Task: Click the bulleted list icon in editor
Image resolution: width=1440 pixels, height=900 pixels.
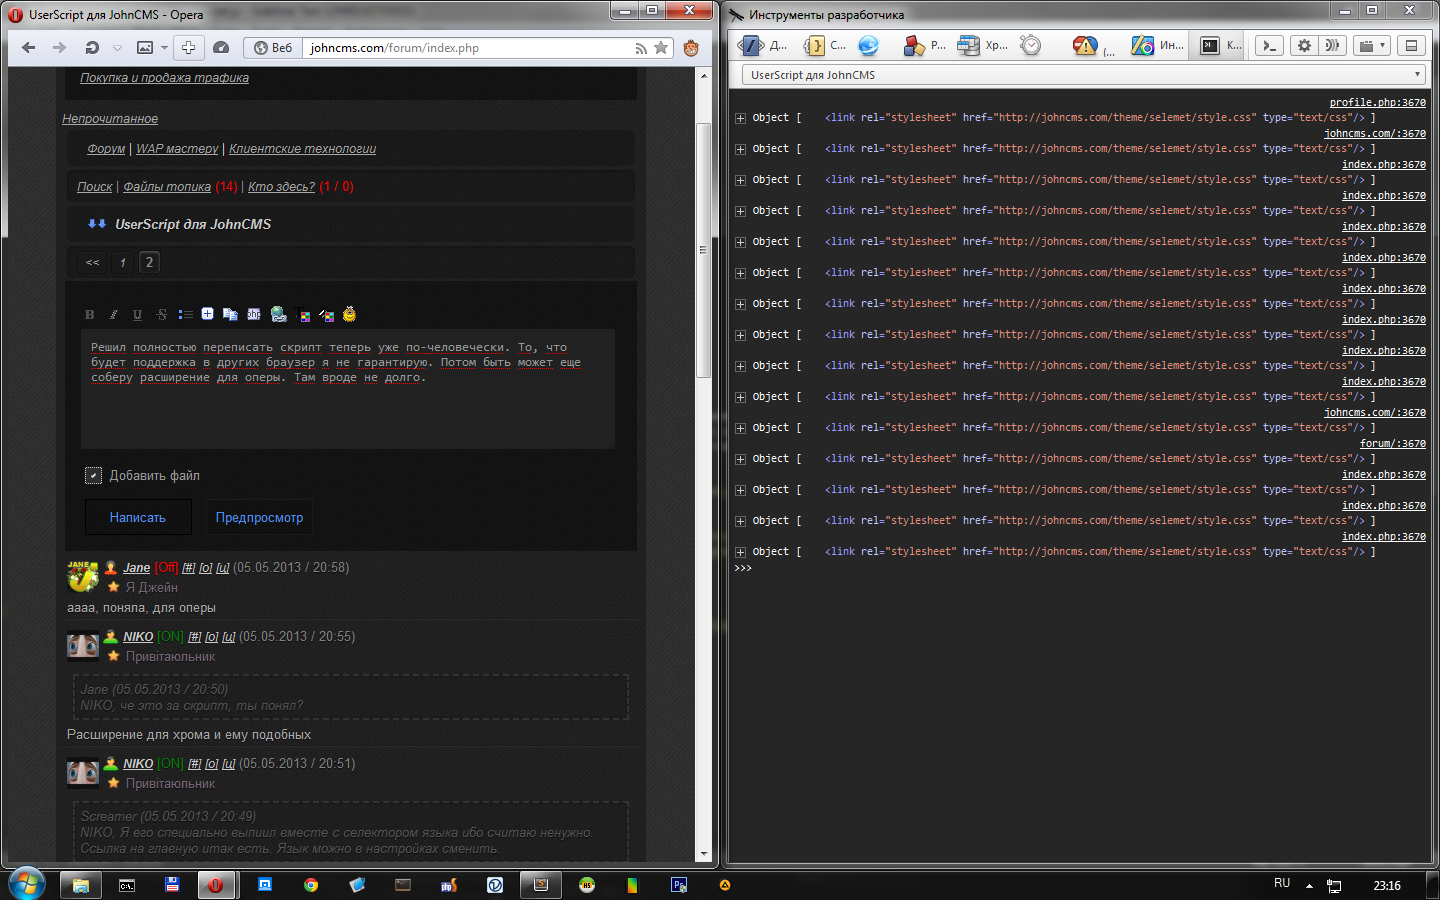Action: pyautogui.click(x=185, y=314)
